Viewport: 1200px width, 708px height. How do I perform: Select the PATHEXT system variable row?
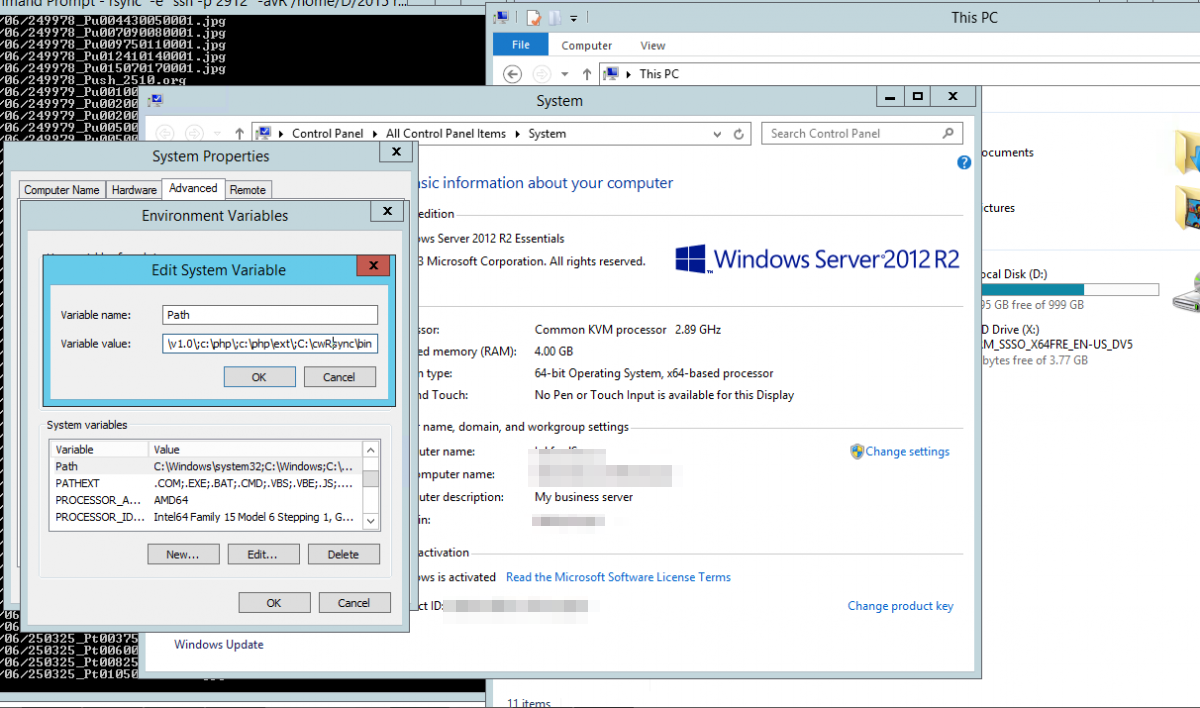pyautogui.click(x=206, y=483)
